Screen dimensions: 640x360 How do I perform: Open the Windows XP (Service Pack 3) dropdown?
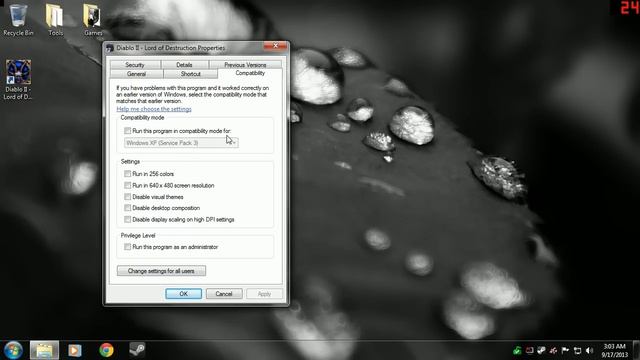click(x=181, y=143)
